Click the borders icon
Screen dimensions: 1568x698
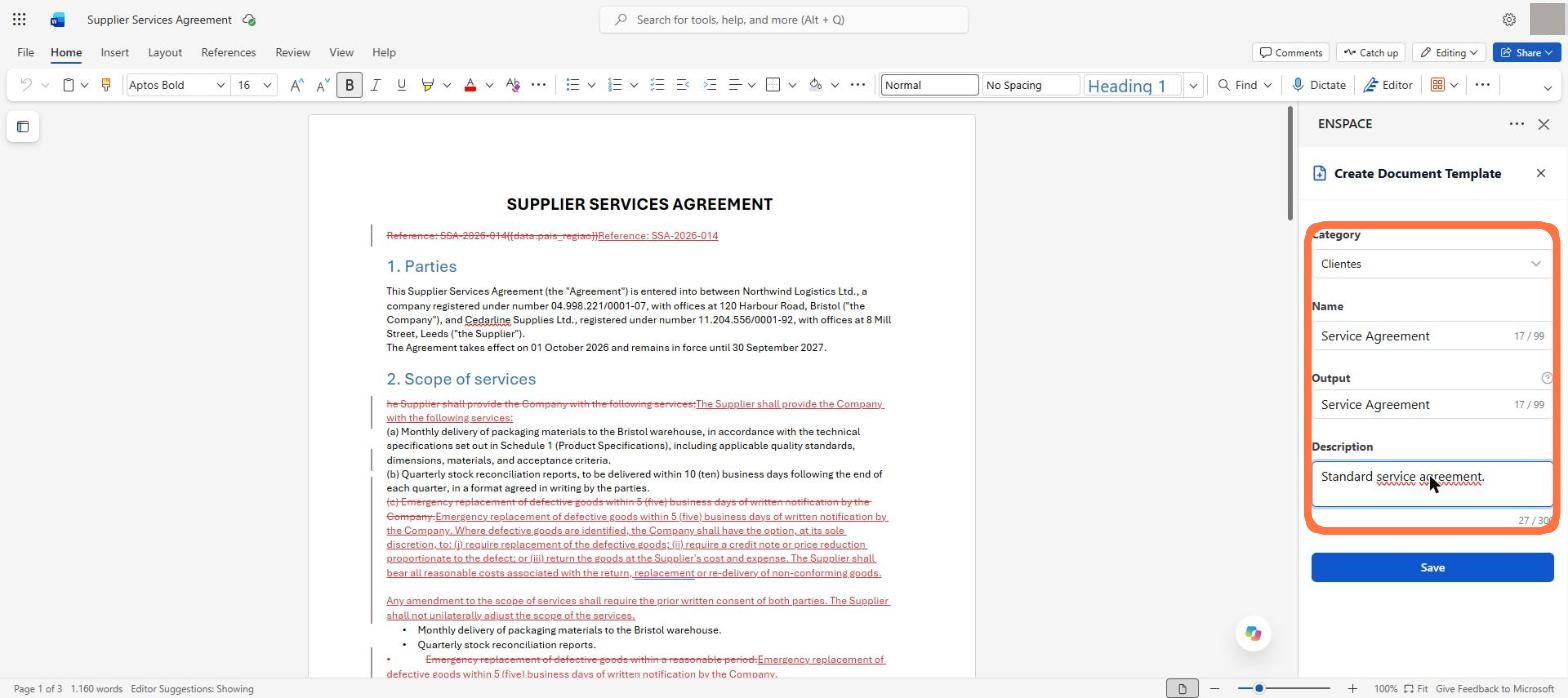pos(773,85)
